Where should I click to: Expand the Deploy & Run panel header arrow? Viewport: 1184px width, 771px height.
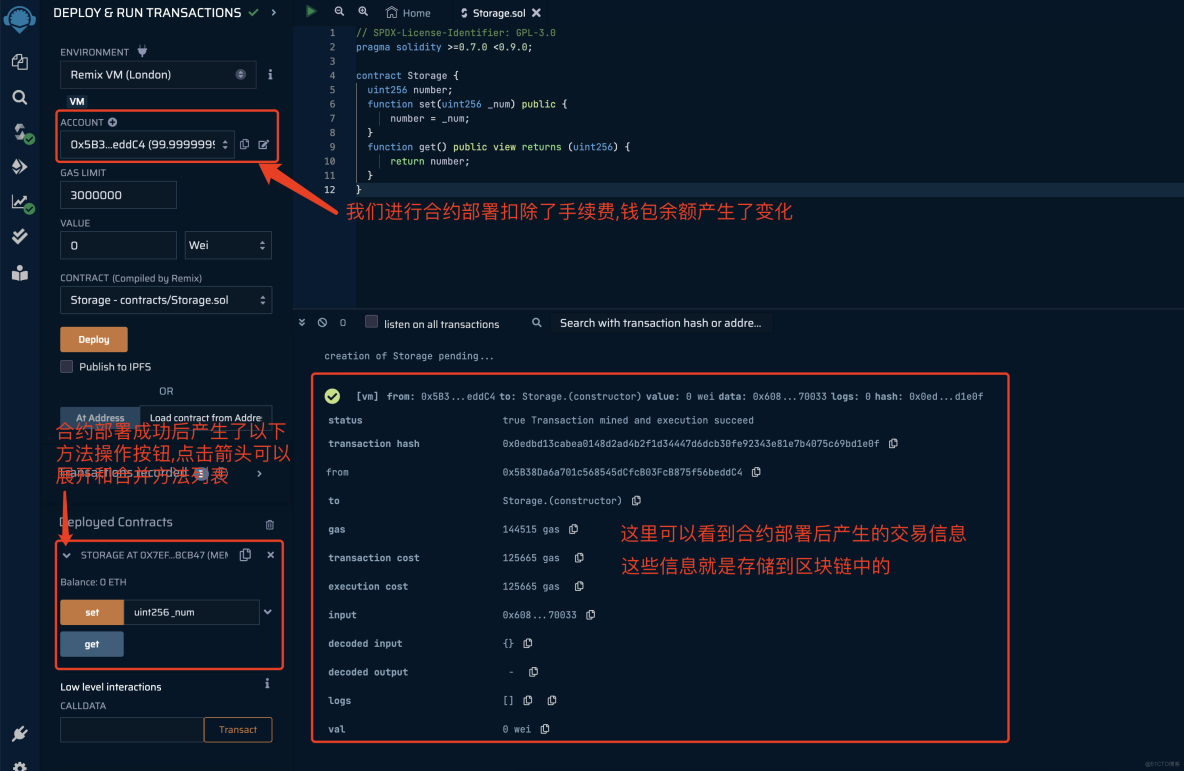(273, 13)
